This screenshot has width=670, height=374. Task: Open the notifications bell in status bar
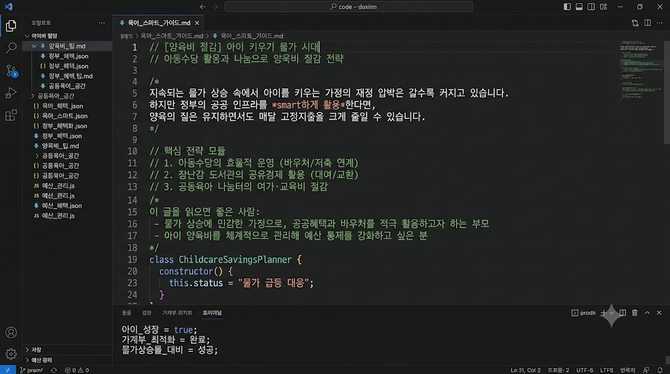click(660, 370)
